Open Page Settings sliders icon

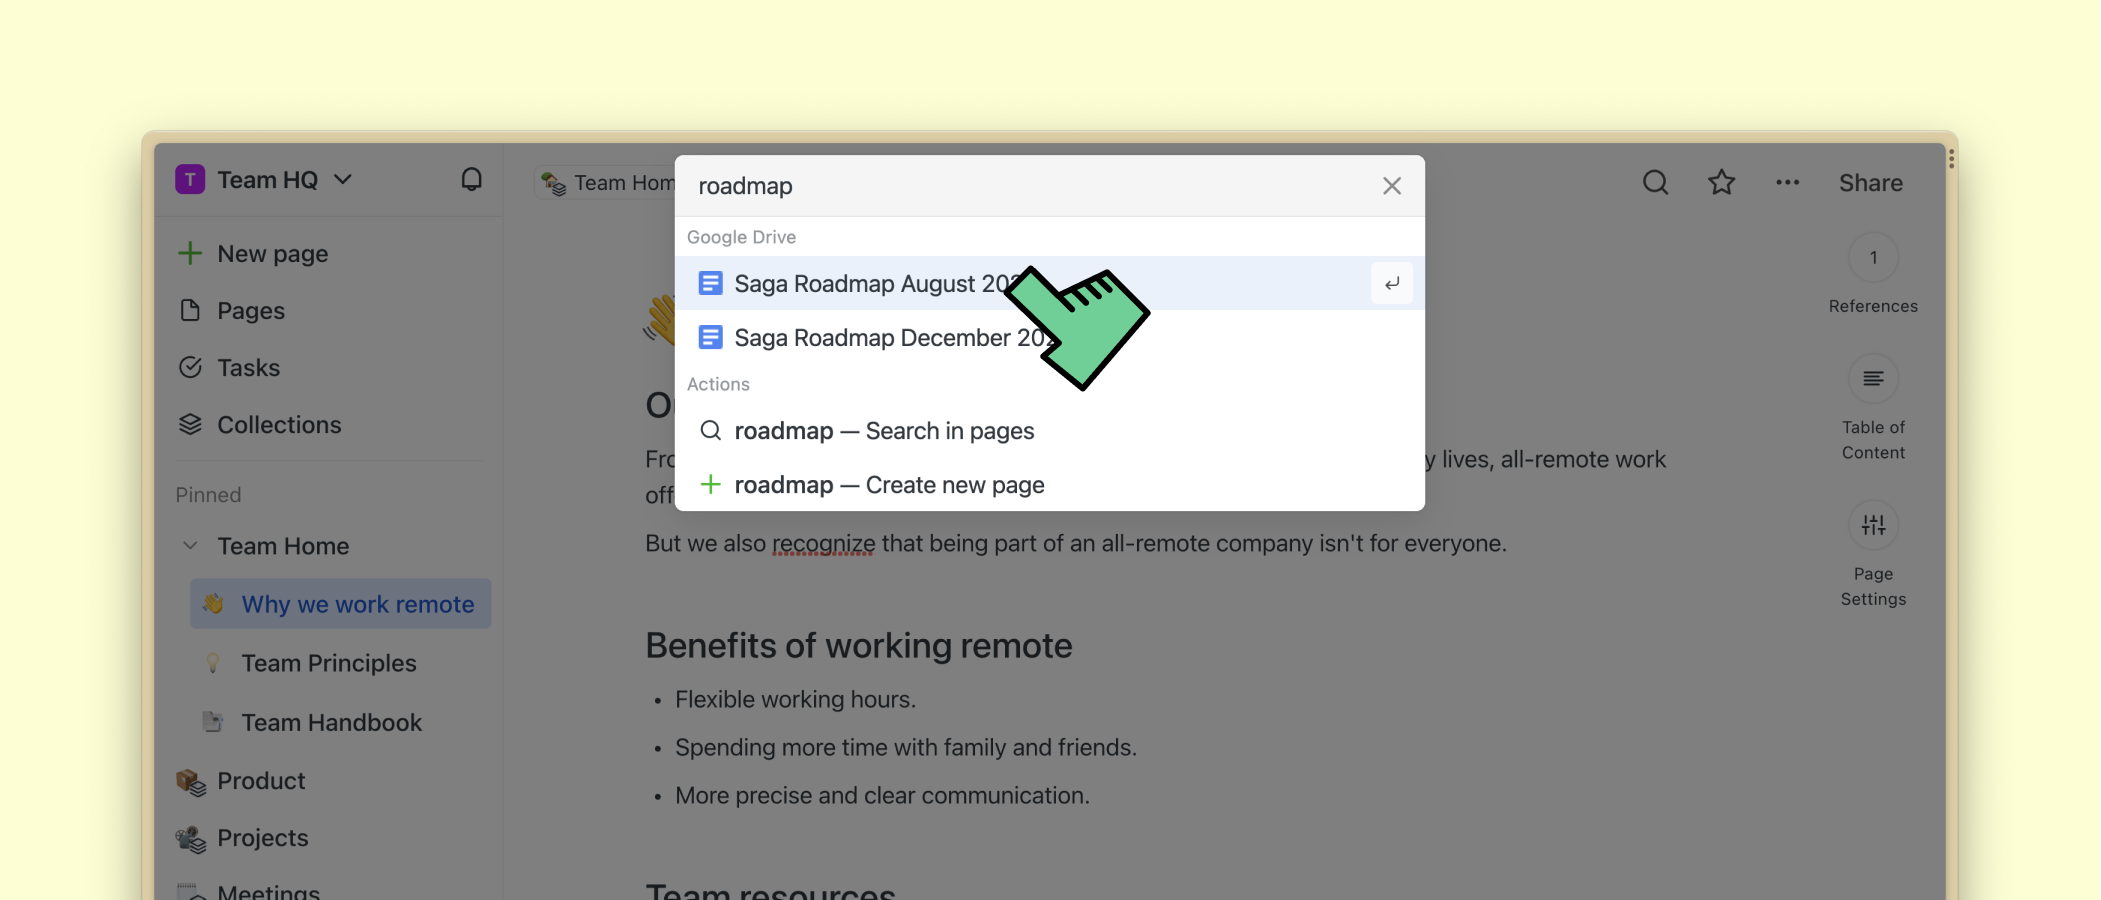tap(1873, 526)
